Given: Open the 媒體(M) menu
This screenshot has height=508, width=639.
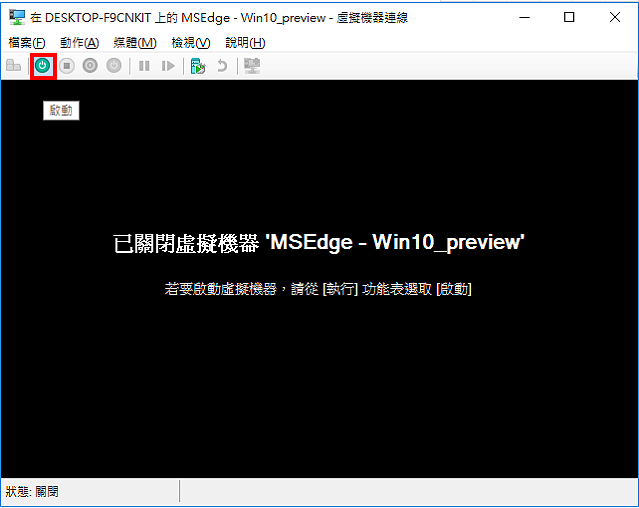Looking at the screenshot, I should point(135,43).
